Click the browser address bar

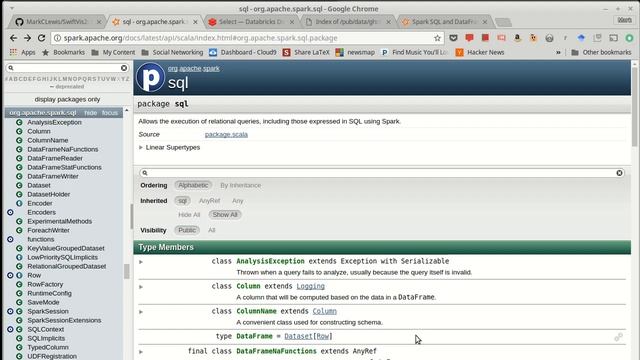point(247,38)
